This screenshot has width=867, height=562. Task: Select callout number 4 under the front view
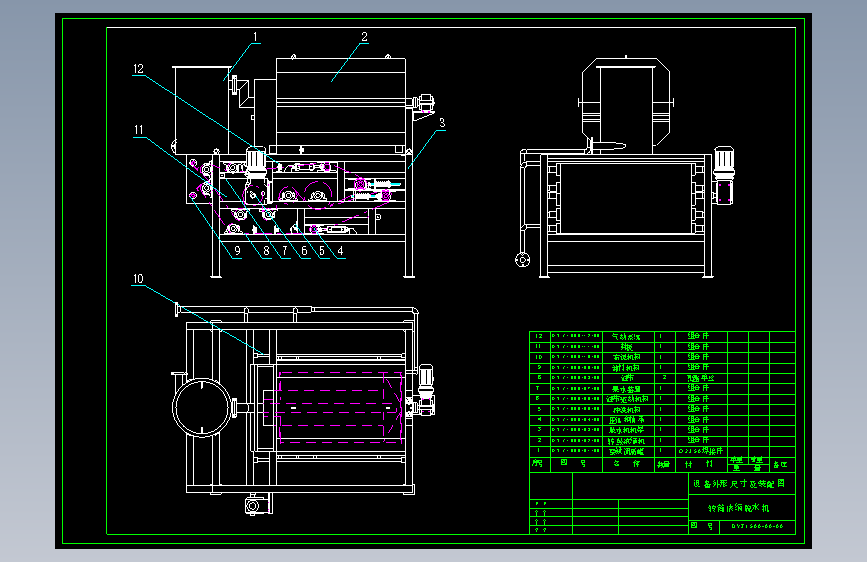[340, 251]
